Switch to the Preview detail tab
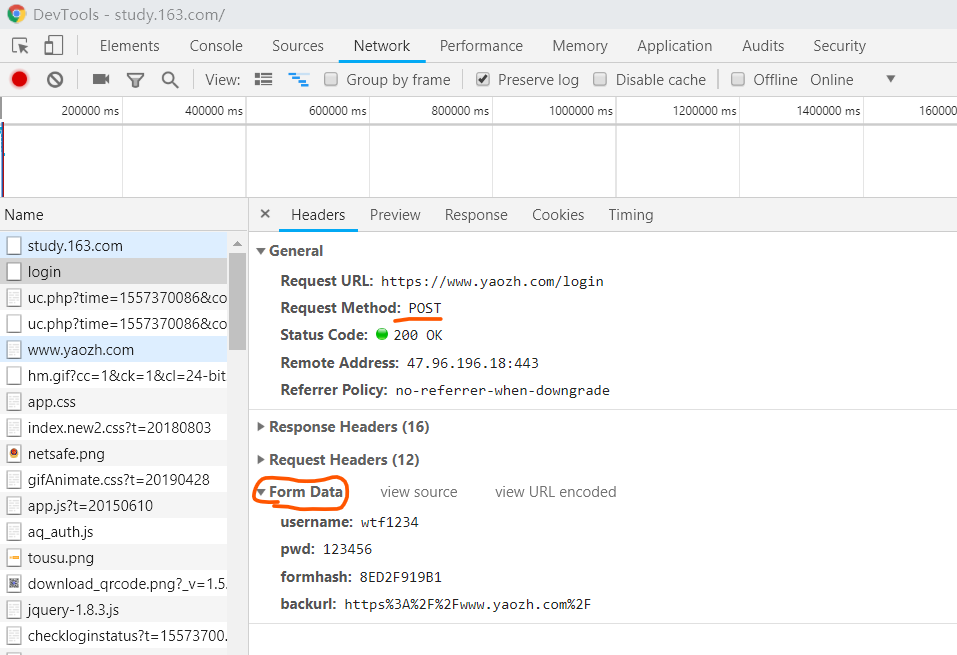This screenshot has height=655, width=957. pos(395,215)
